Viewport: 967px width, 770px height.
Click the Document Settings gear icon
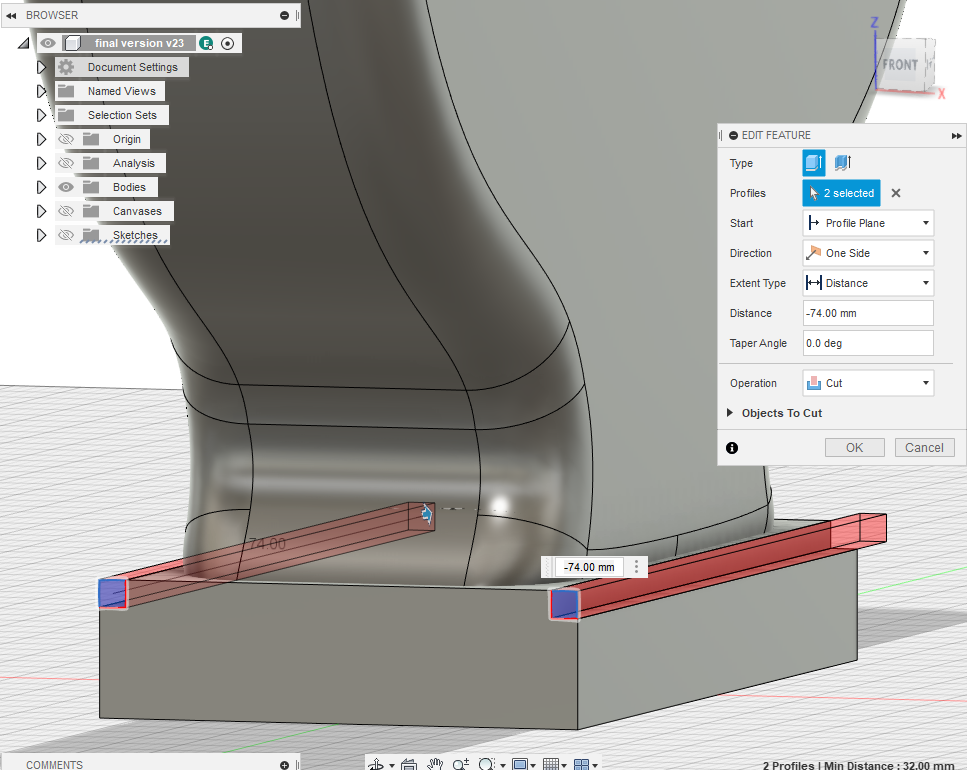(66, 67)
